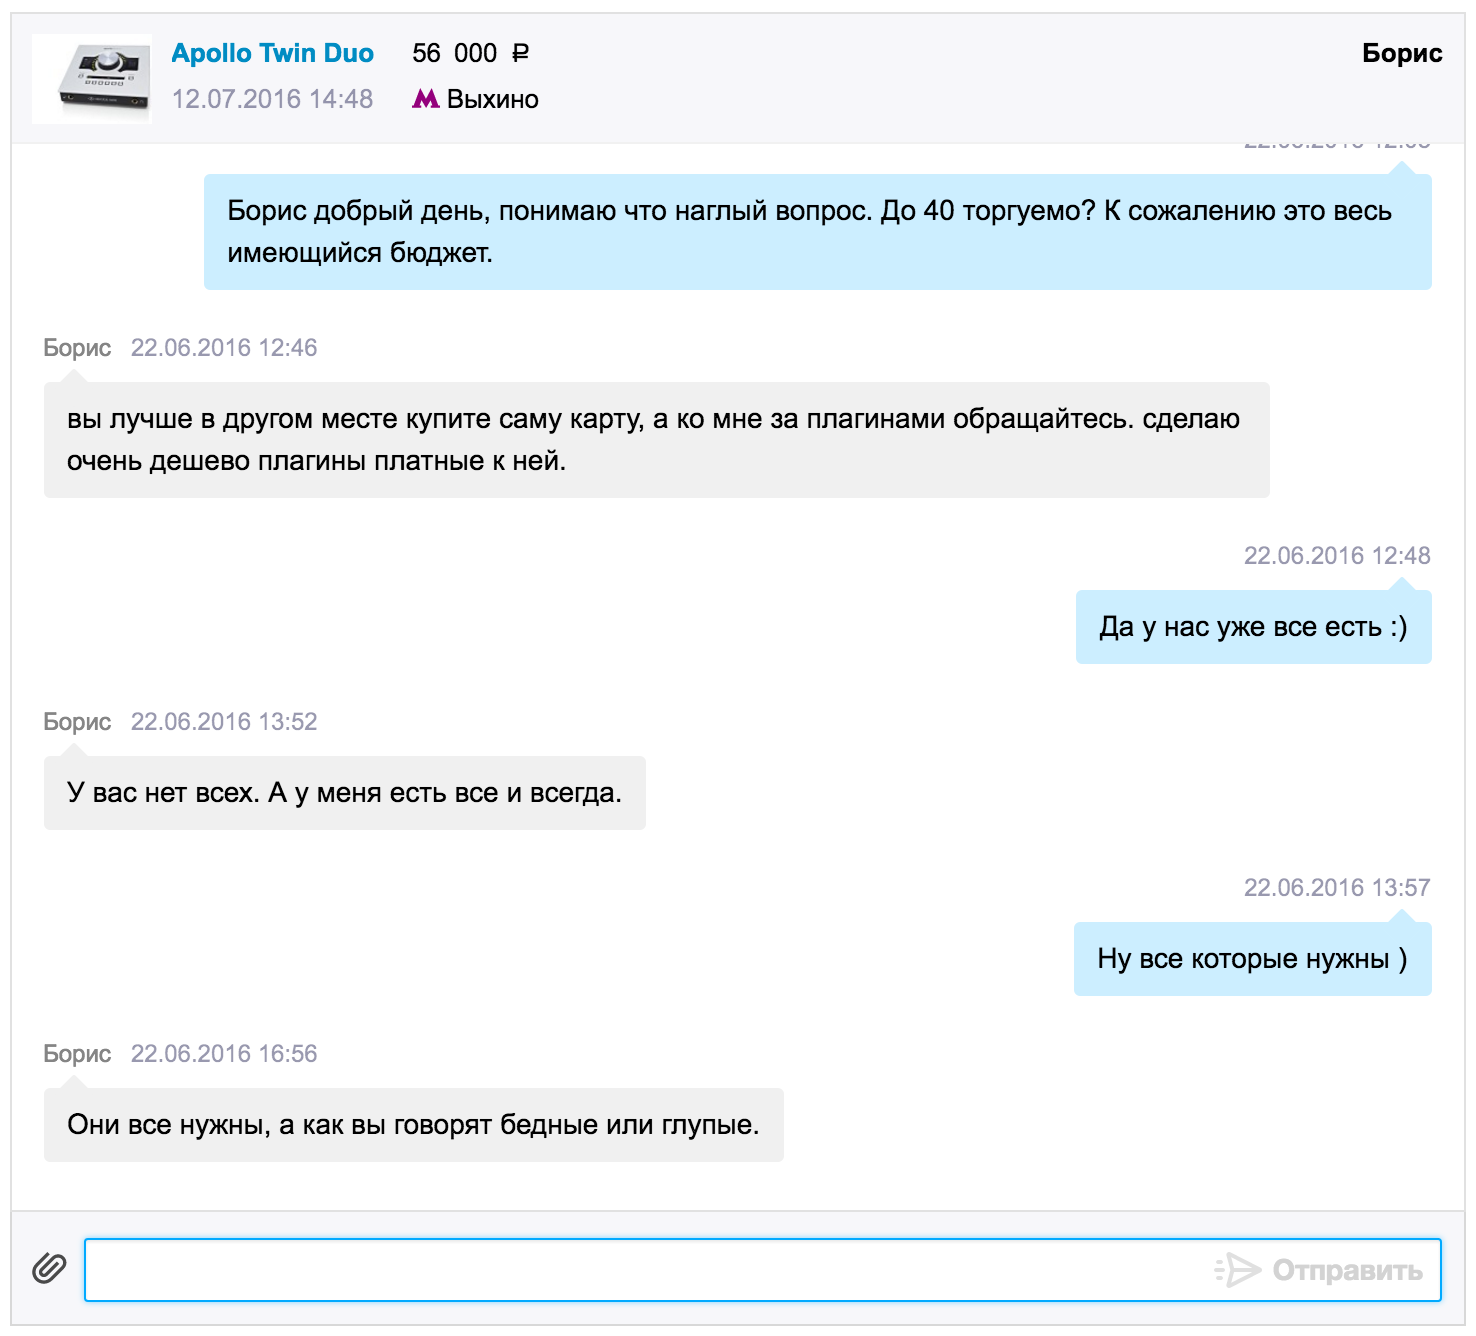Screen dimensions: 1476x1336
Task: Click the timestamp 22.06.2016 12:46
Action: coord(224,348)
